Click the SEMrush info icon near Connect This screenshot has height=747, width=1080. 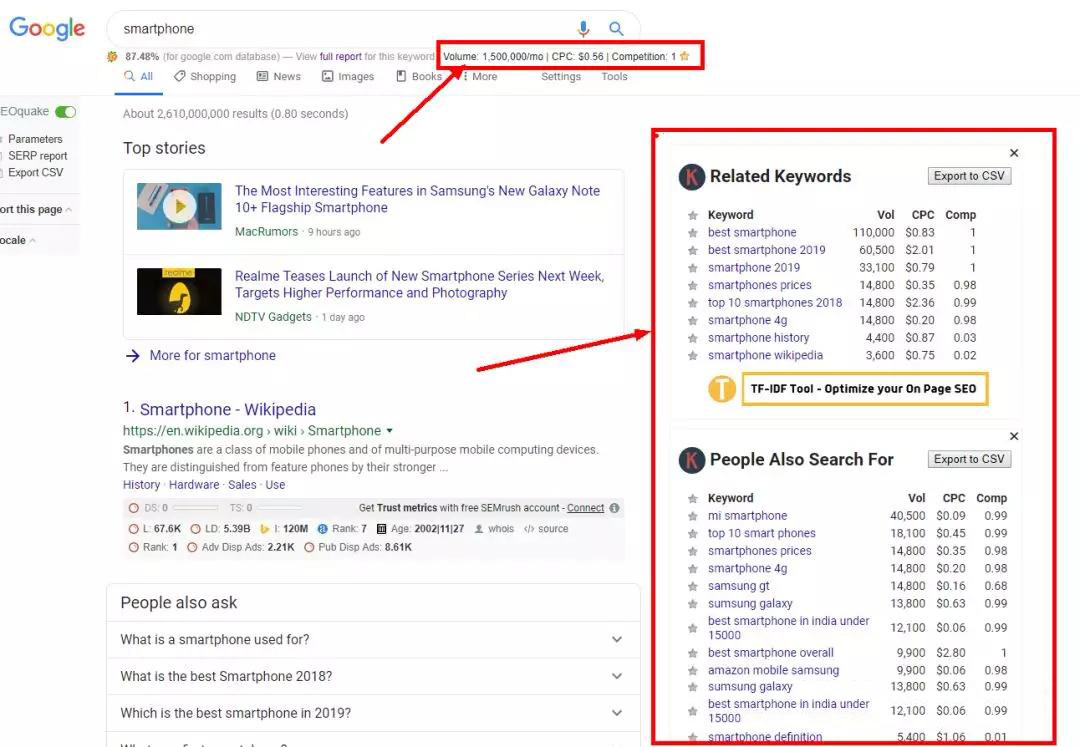point(614,507)
